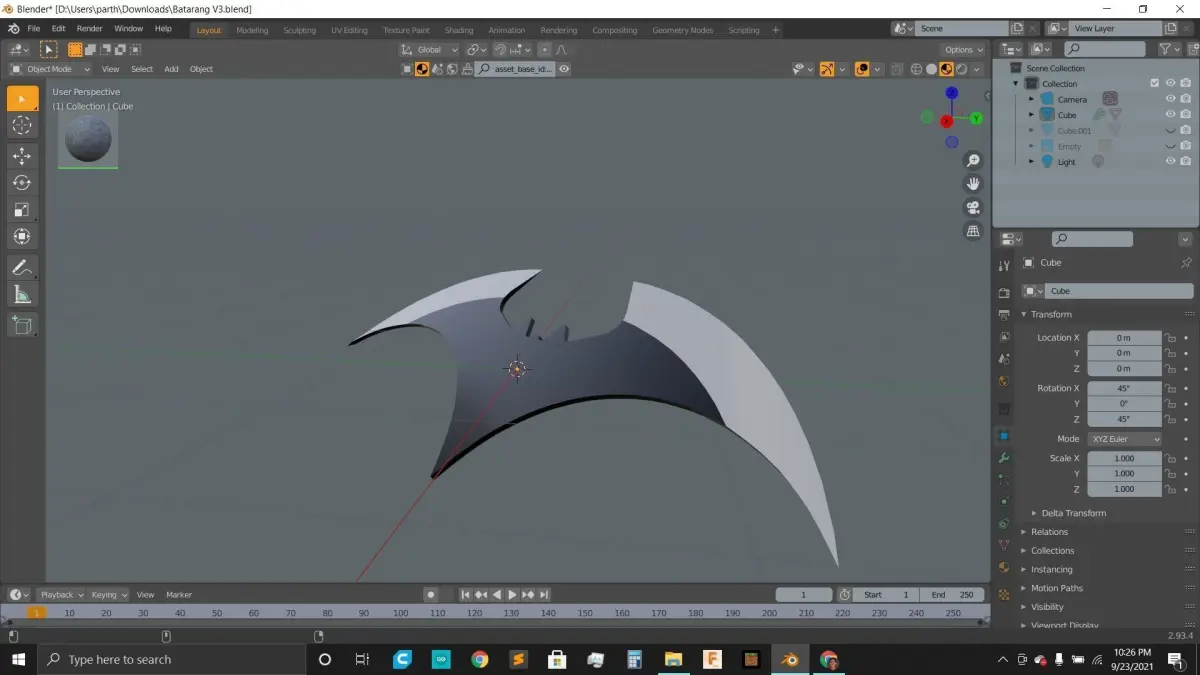This screenshot has width=1200, height=675.
Task: Uncheck the Collection exclude checkbox
Action: pos(1155,84)
